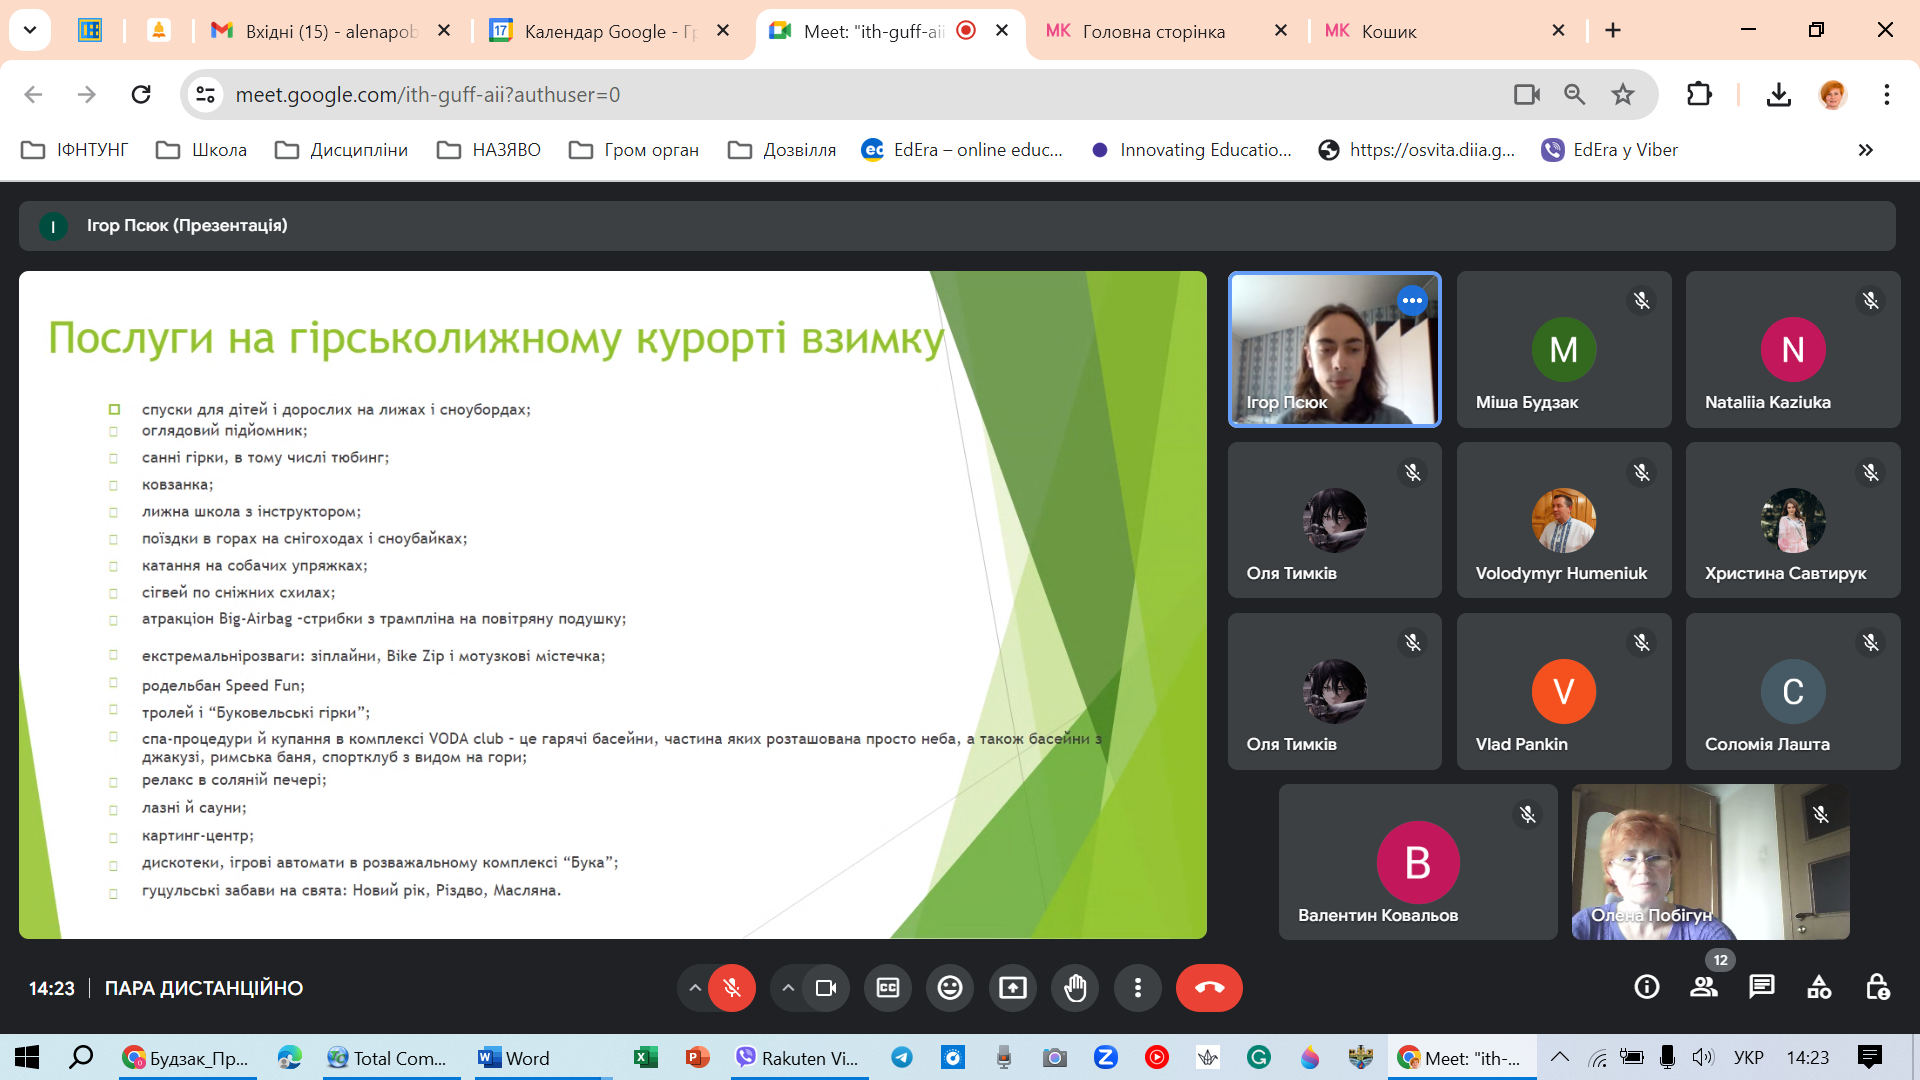Open the emoji reactions button
This screenshot has height=1080, width=1920.
950,988
